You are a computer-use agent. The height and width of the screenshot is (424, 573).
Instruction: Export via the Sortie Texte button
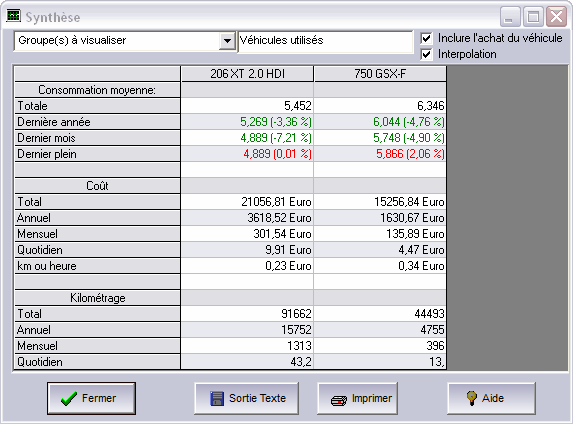(x=246, y=398)
